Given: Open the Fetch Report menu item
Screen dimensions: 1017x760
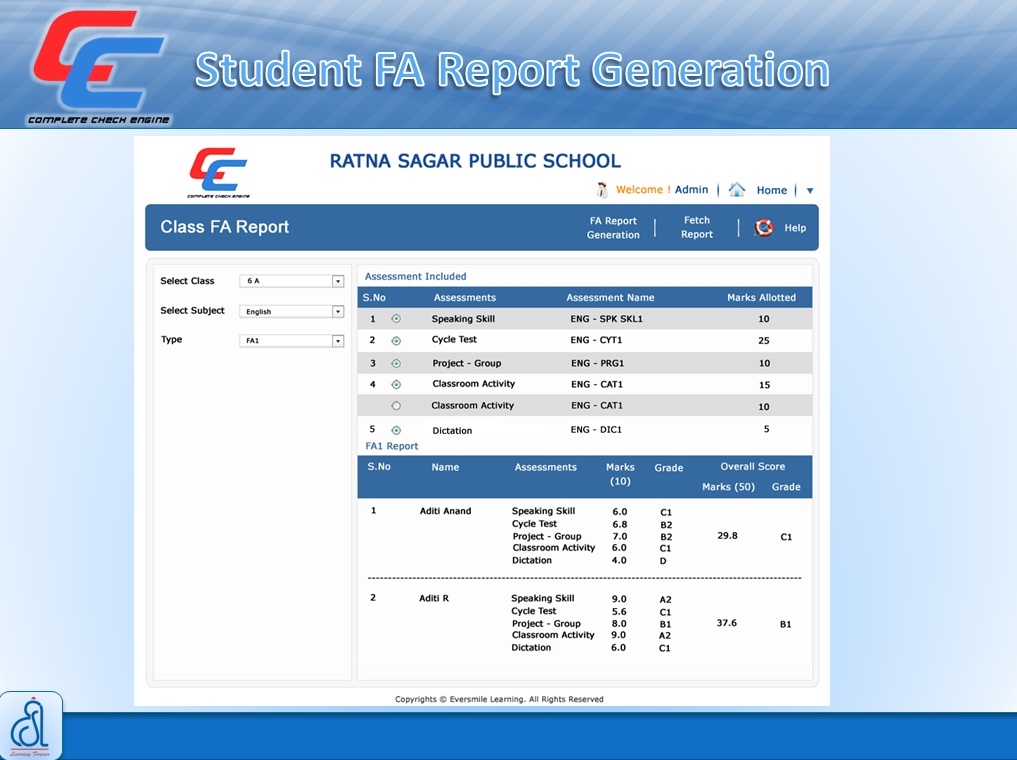Looking at the screenshot, I should click(x=697, y=227).
